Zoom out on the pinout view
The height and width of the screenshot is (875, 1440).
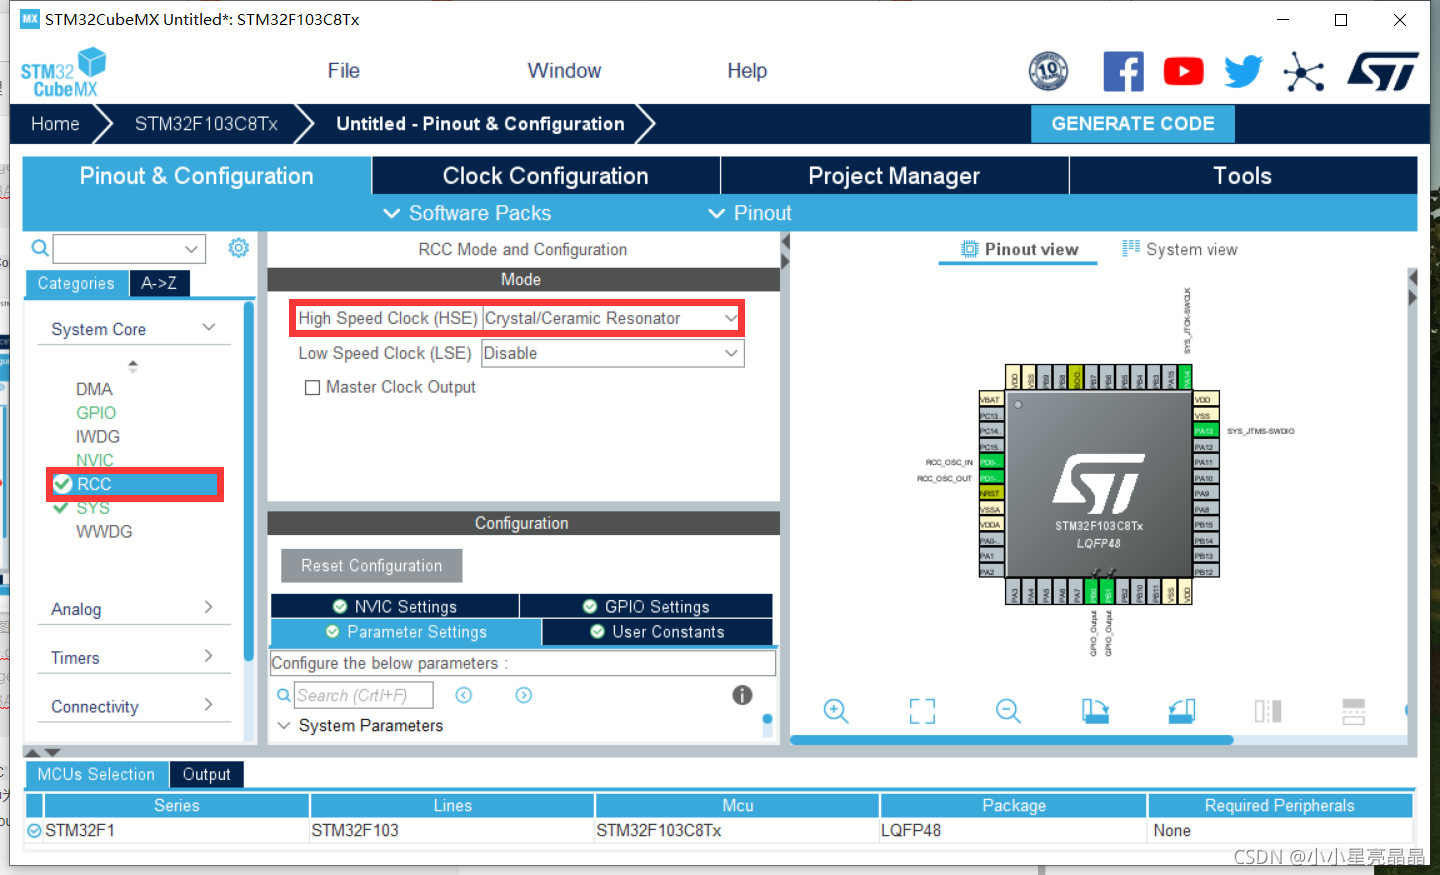pos(1008,711)
